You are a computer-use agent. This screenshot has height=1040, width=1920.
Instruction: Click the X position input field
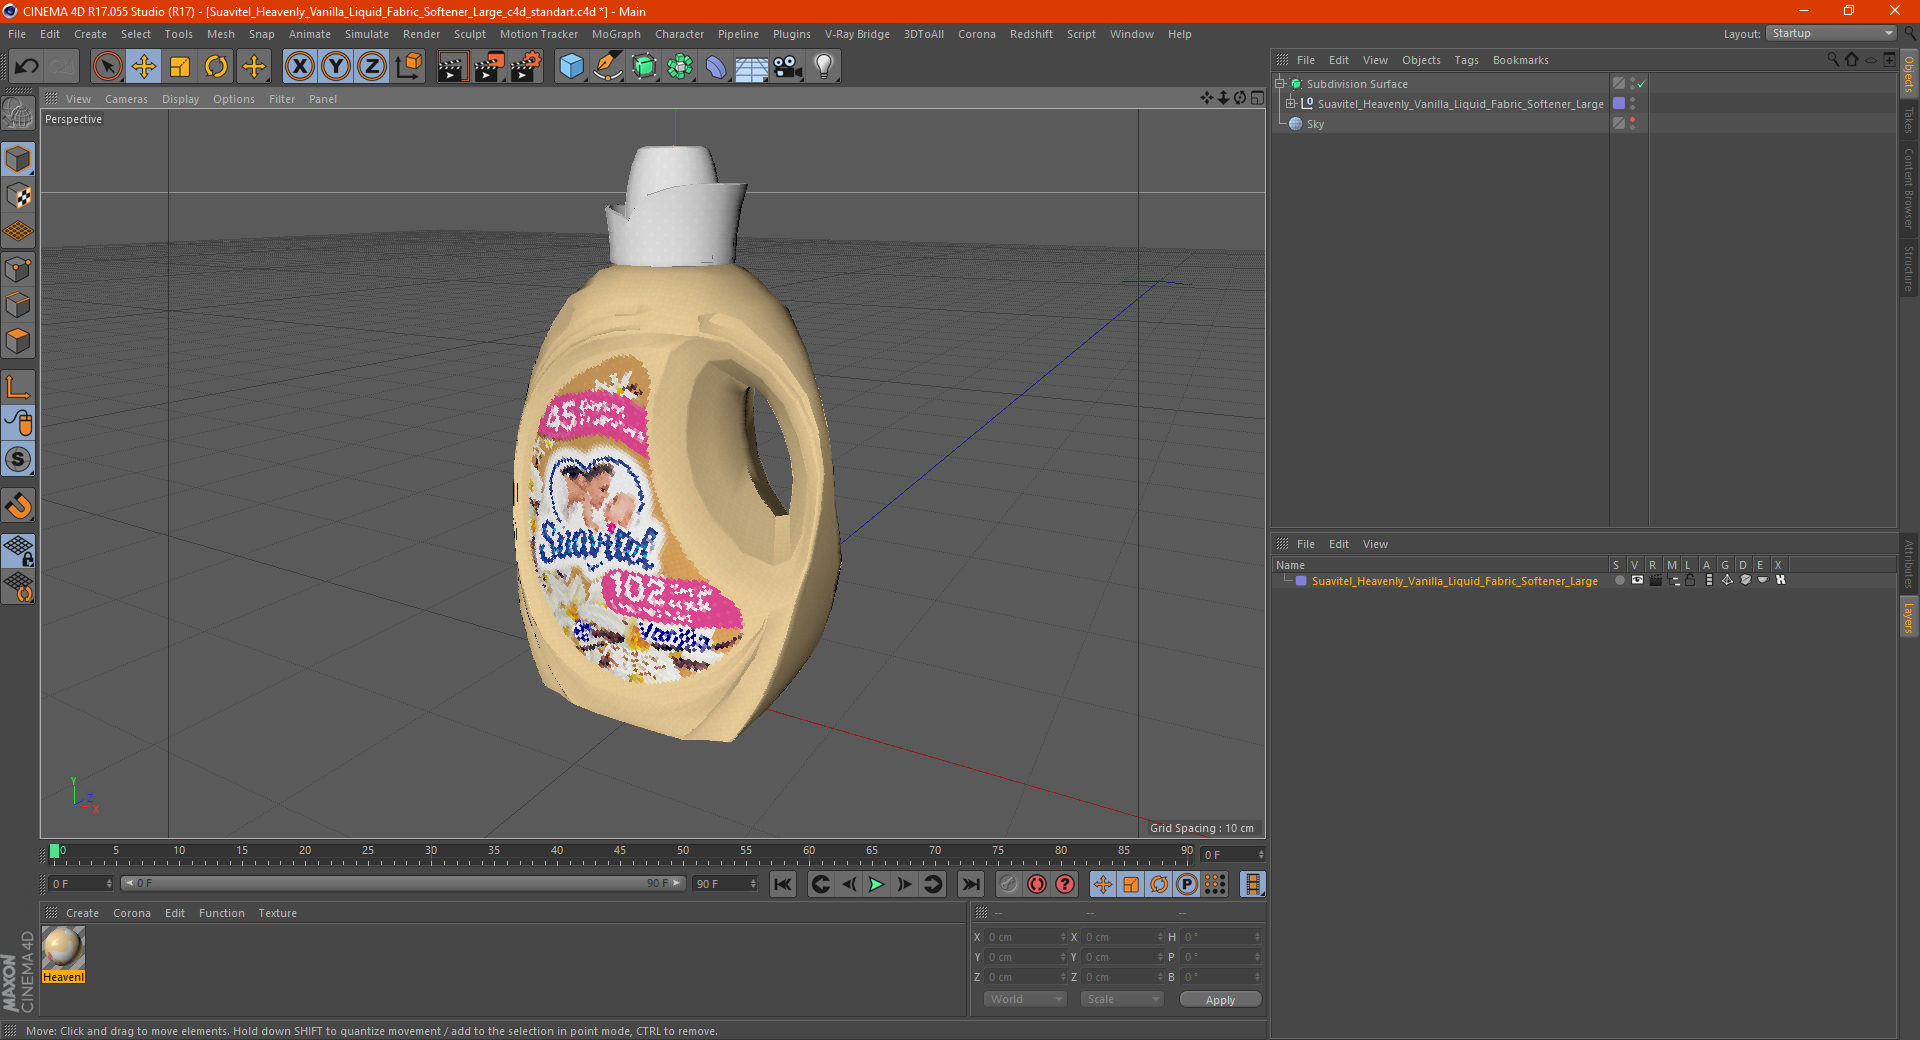pyautogui.click(x=1025, y=937)
